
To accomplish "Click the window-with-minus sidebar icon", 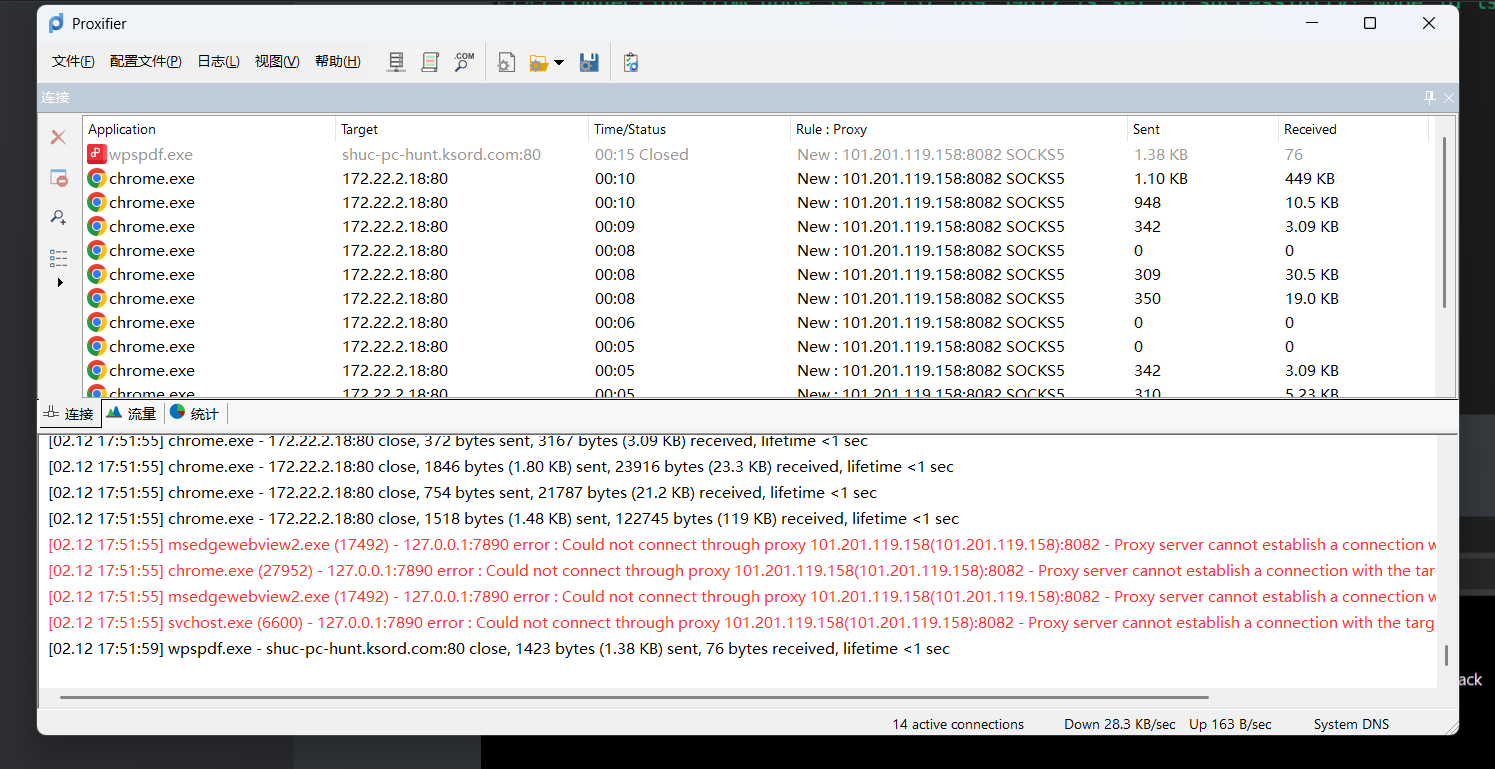I will pos(59,178).
